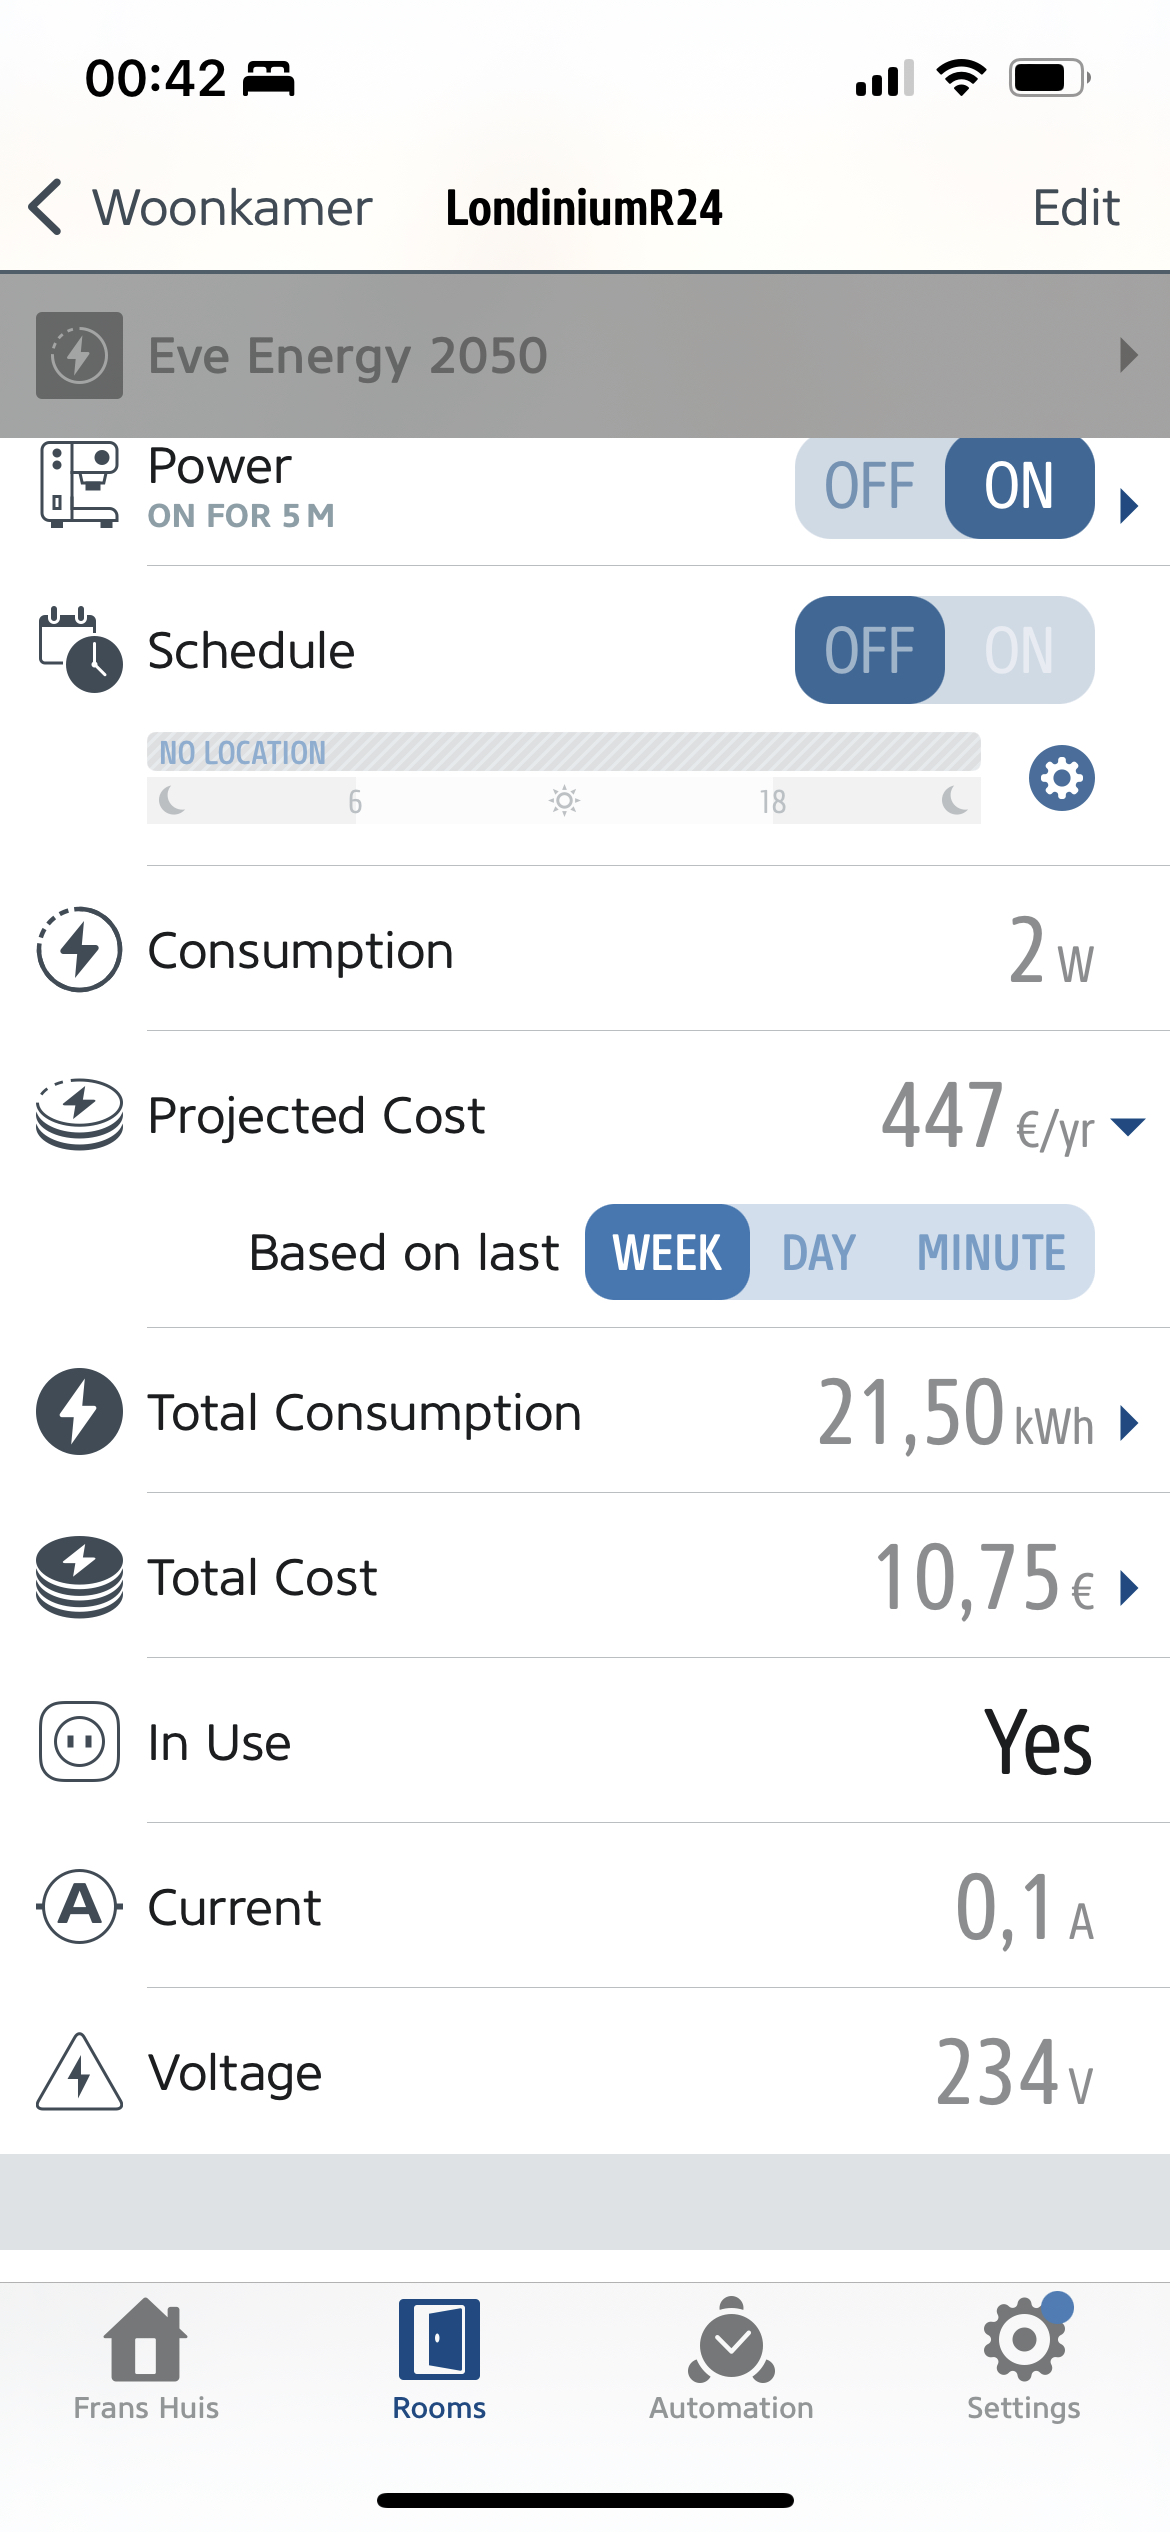Turn Schedule toggle ON

click(x=1018, y=650)
